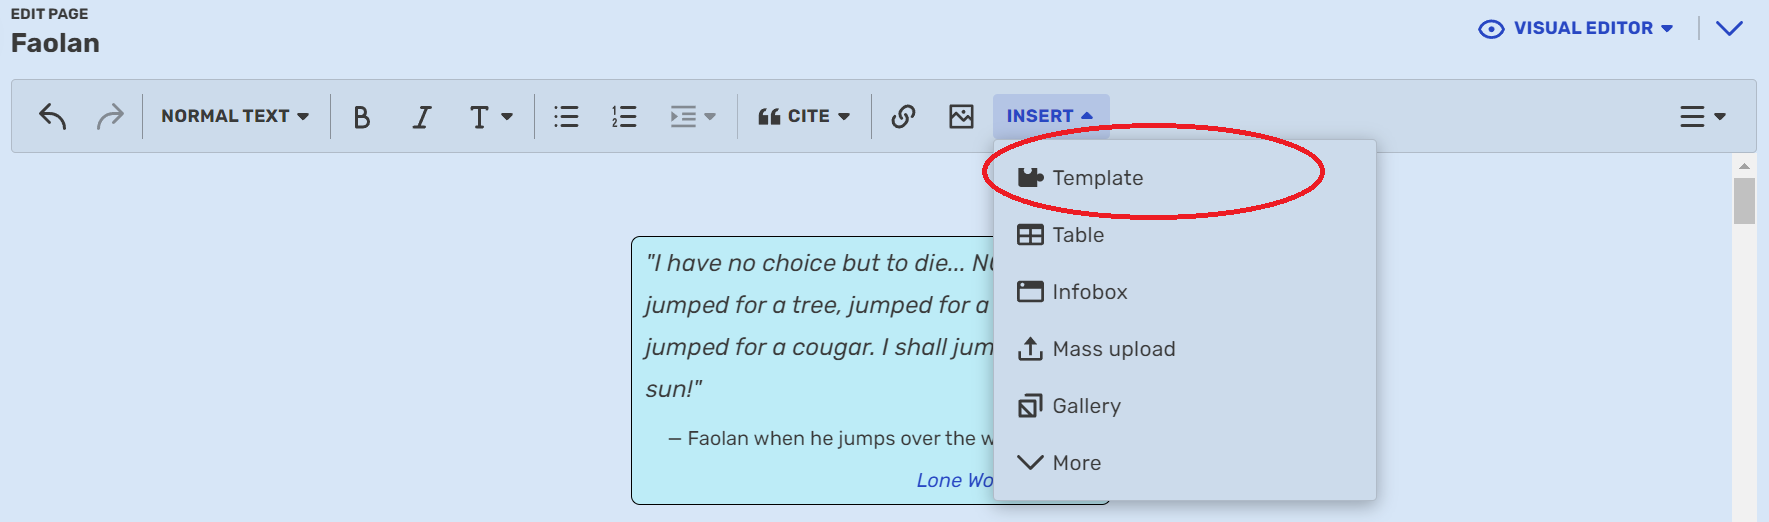Select Template from Insert menu
The height and width of the screenshot is (522, 1769).
click(x=1097, y=178)
